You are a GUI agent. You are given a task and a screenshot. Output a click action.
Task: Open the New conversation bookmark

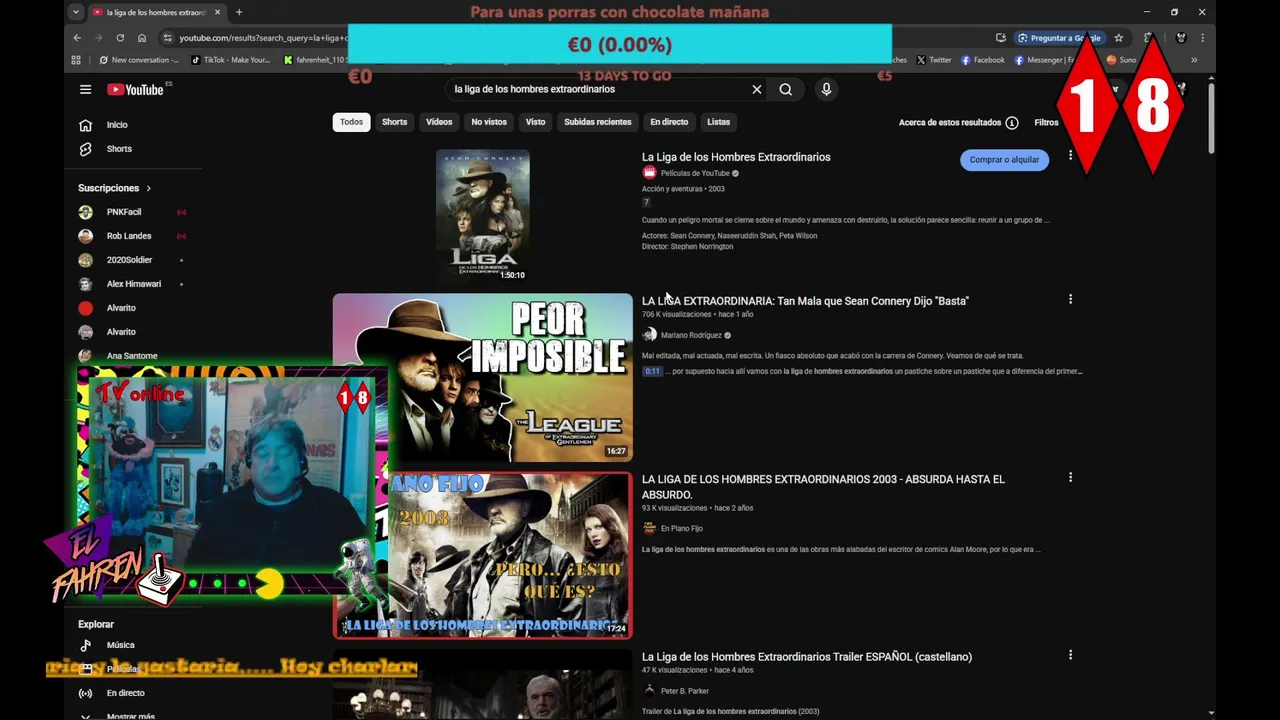pos(139,60)
